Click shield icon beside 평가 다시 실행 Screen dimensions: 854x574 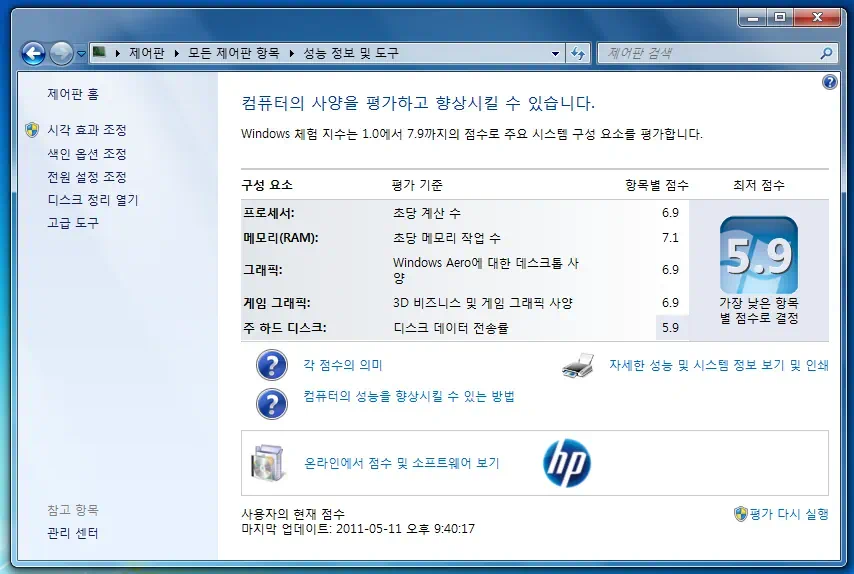[741, 514]
